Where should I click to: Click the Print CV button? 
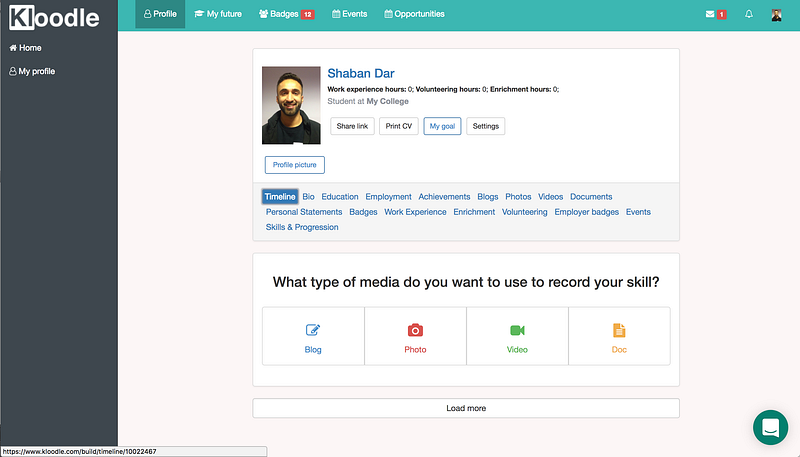(398, 126)
